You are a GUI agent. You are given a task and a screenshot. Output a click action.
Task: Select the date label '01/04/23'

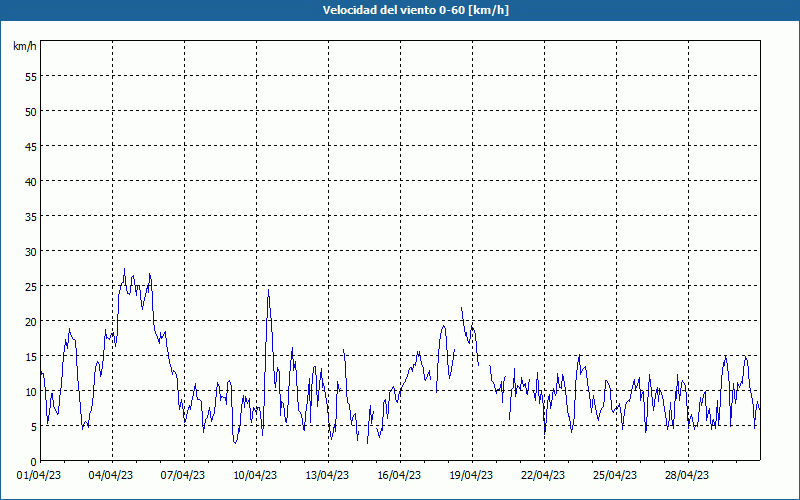39,475
